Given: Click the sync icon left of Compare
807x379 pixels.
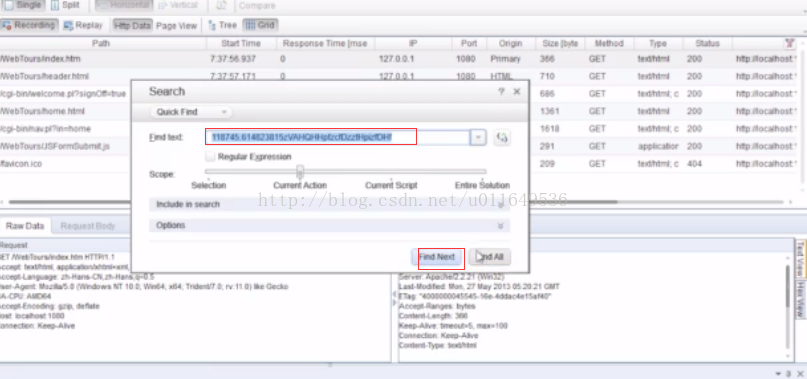Looking at the screenshot, I should 222,6.
